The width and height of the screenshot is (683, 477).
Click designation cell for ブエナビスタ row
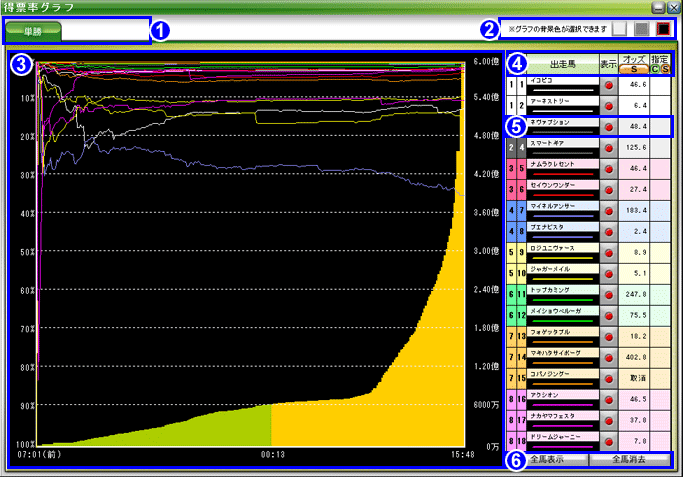click(x=660, y=232)
